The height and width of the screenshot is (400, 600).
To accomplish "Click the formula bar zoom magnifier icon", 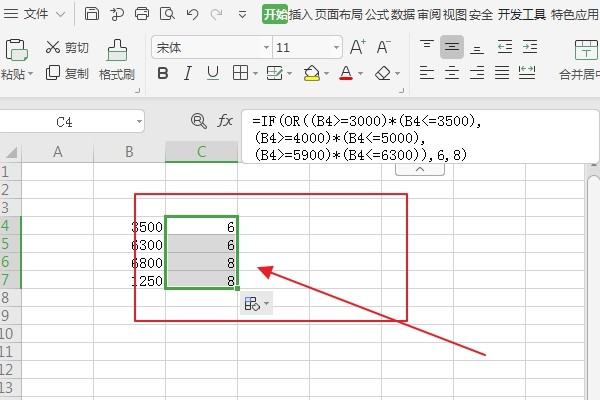I will 199,121.
